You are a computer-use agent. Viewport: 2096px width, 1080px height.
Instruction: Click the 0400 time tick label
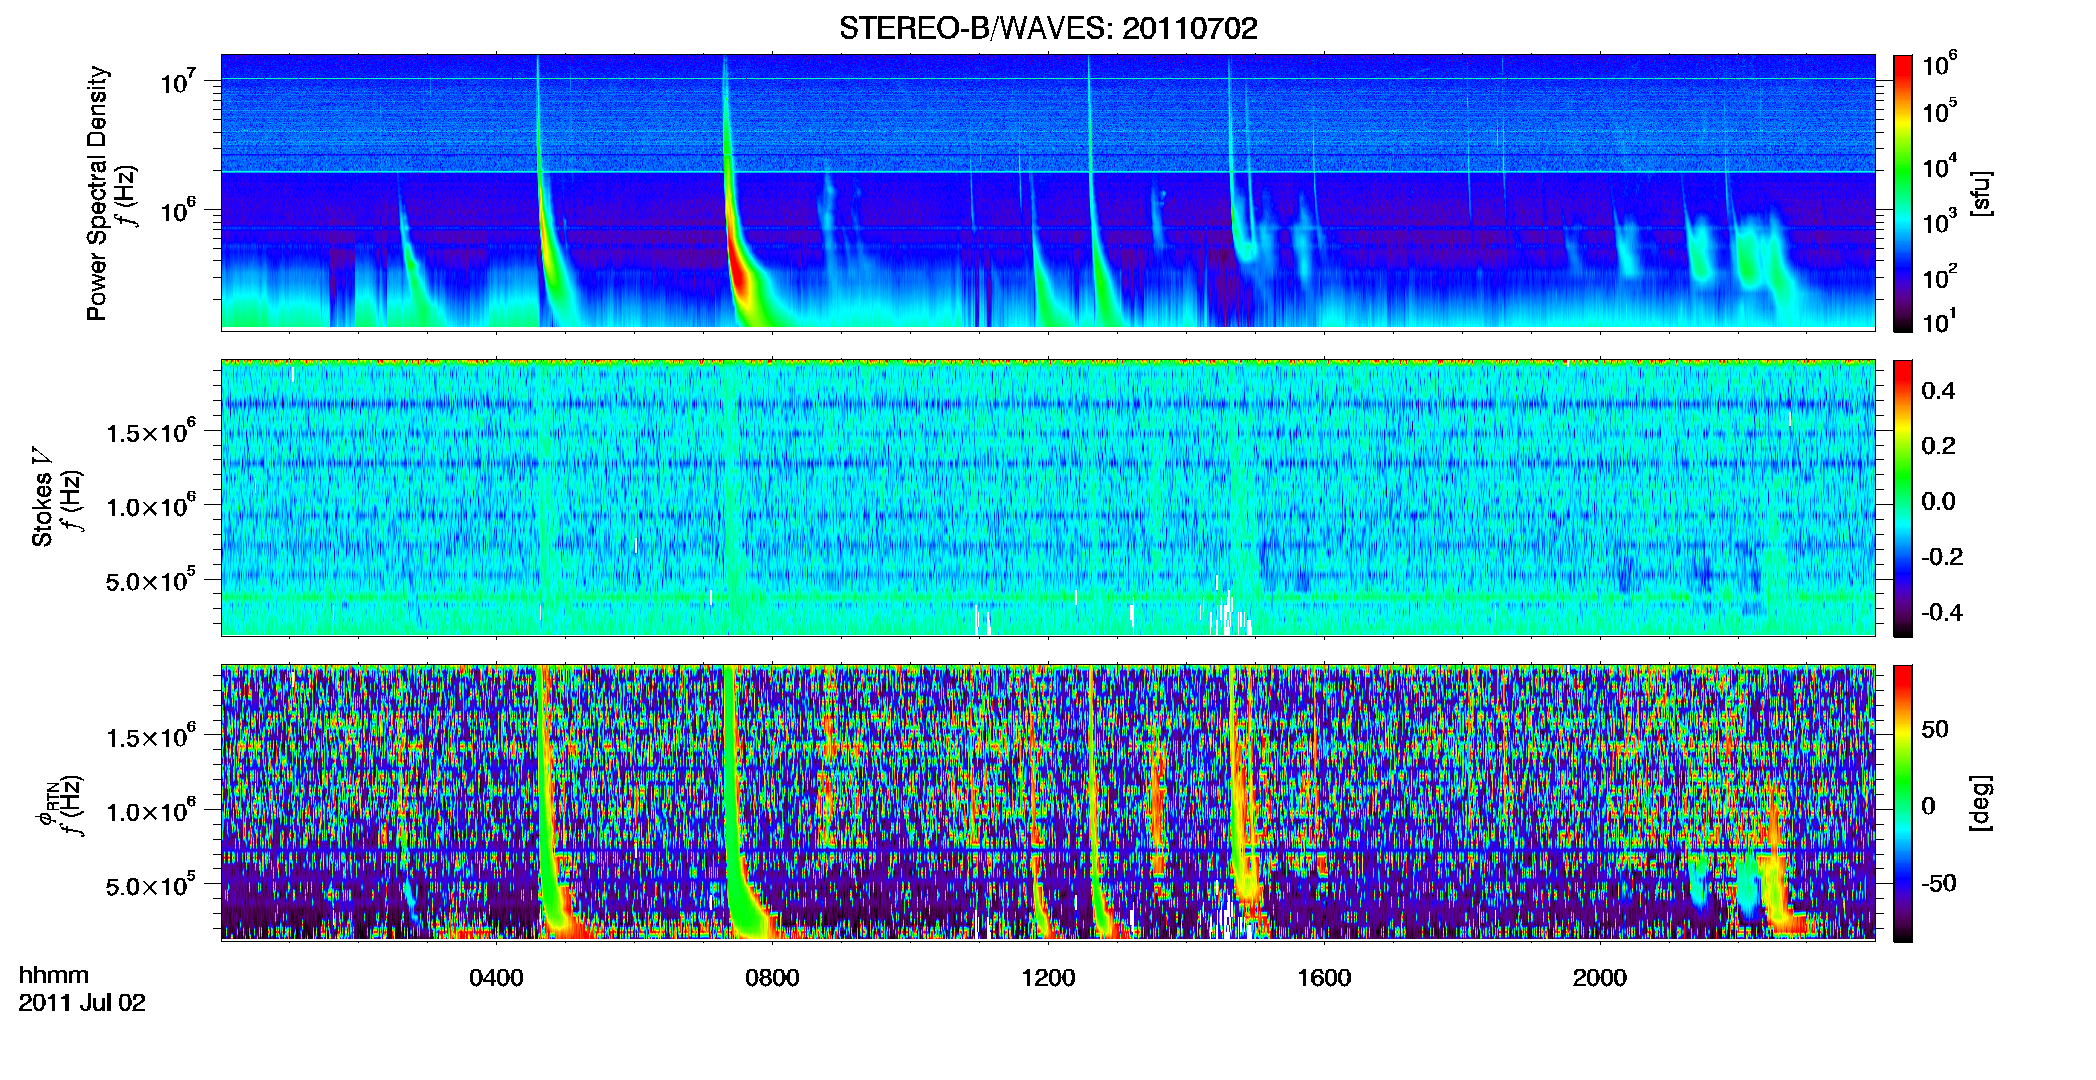tap(496, 978)
